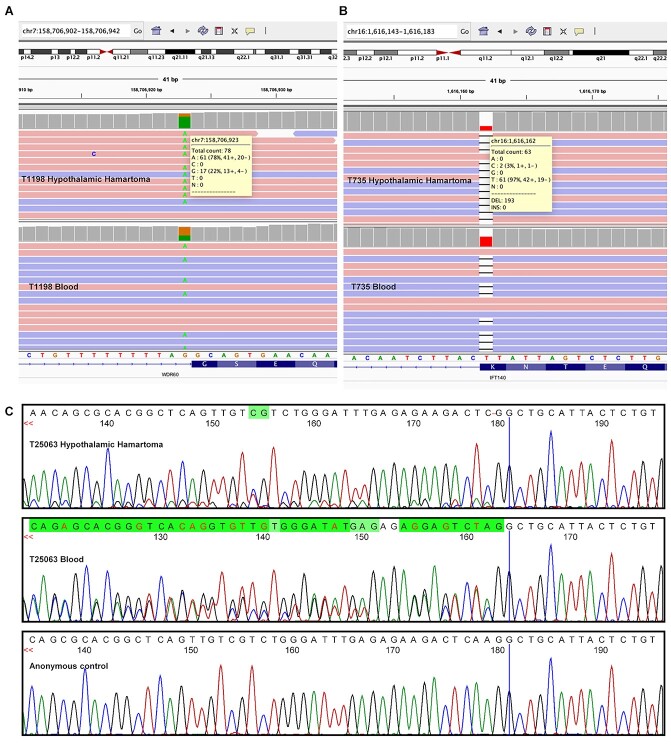The image size is (671, 750).
Task: Click the N amino acid box in IFT140 track
Action: point(526,367)
